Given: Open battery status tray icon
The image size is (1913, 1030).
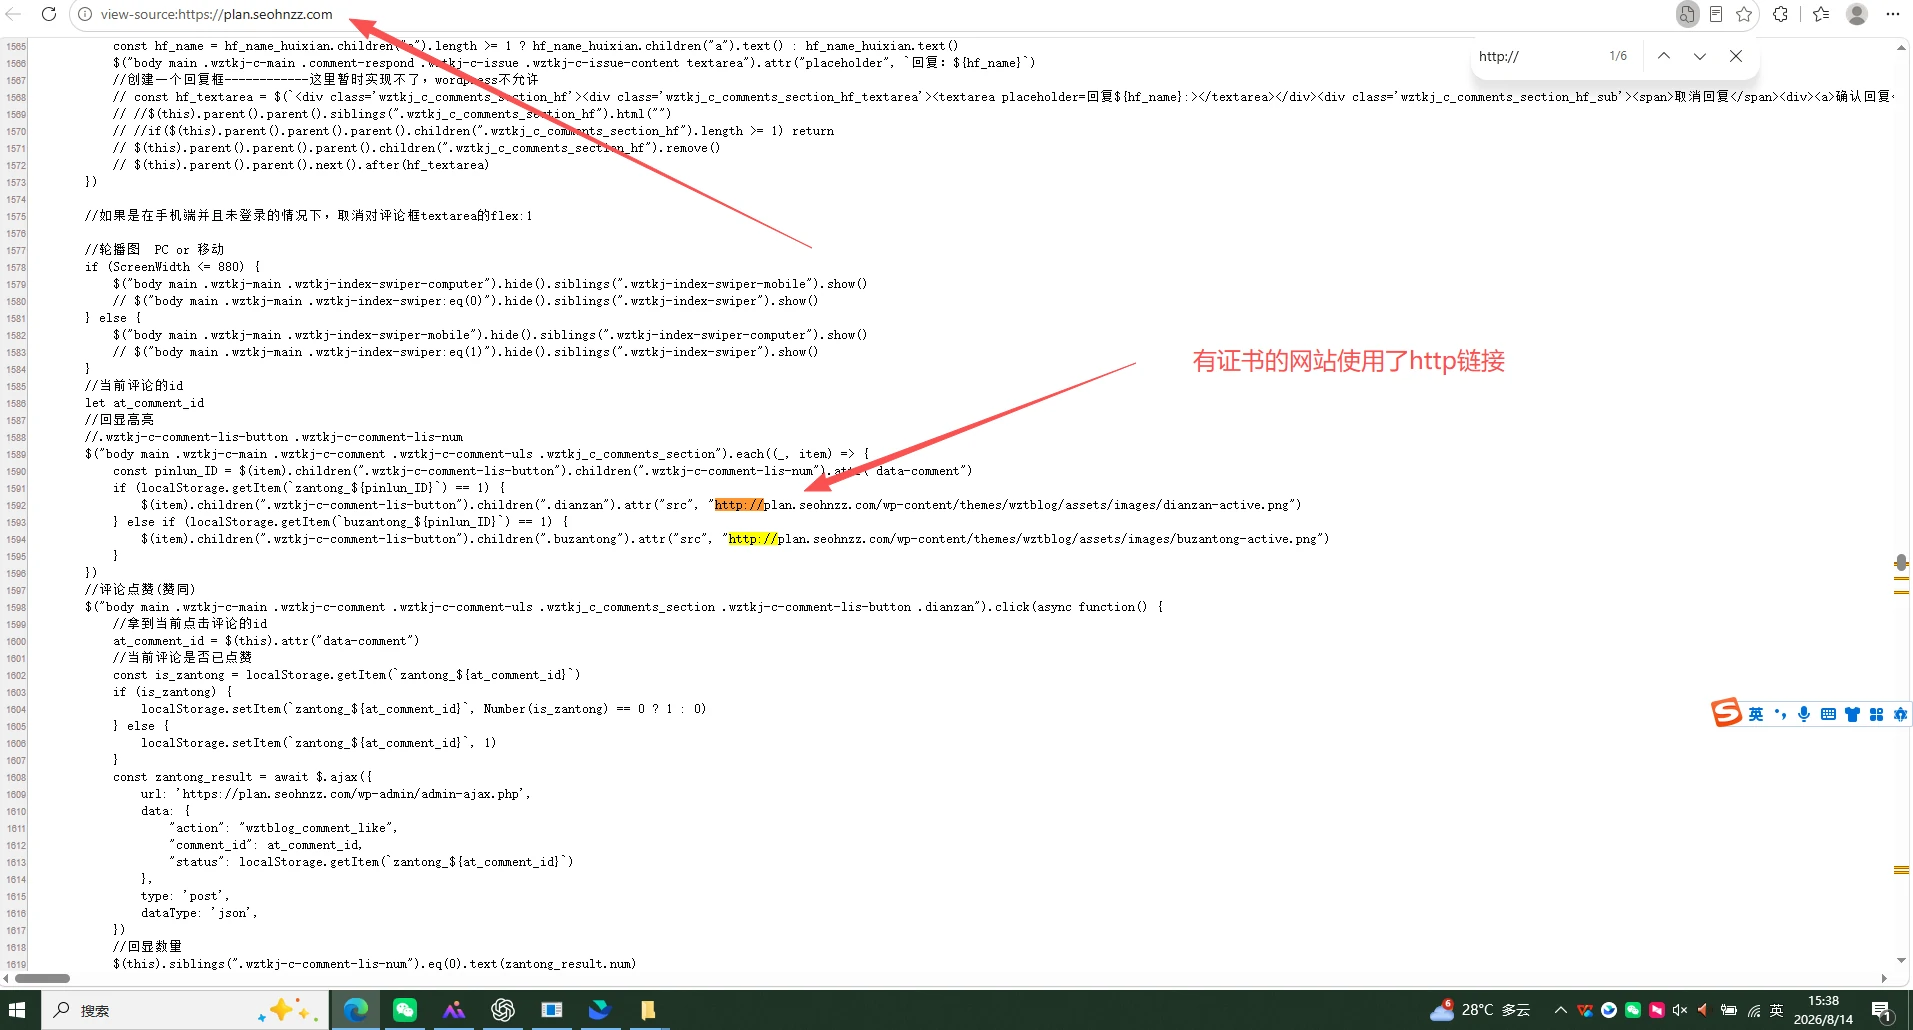Looking at the screenshot, I should (x=1728, y=1010).
